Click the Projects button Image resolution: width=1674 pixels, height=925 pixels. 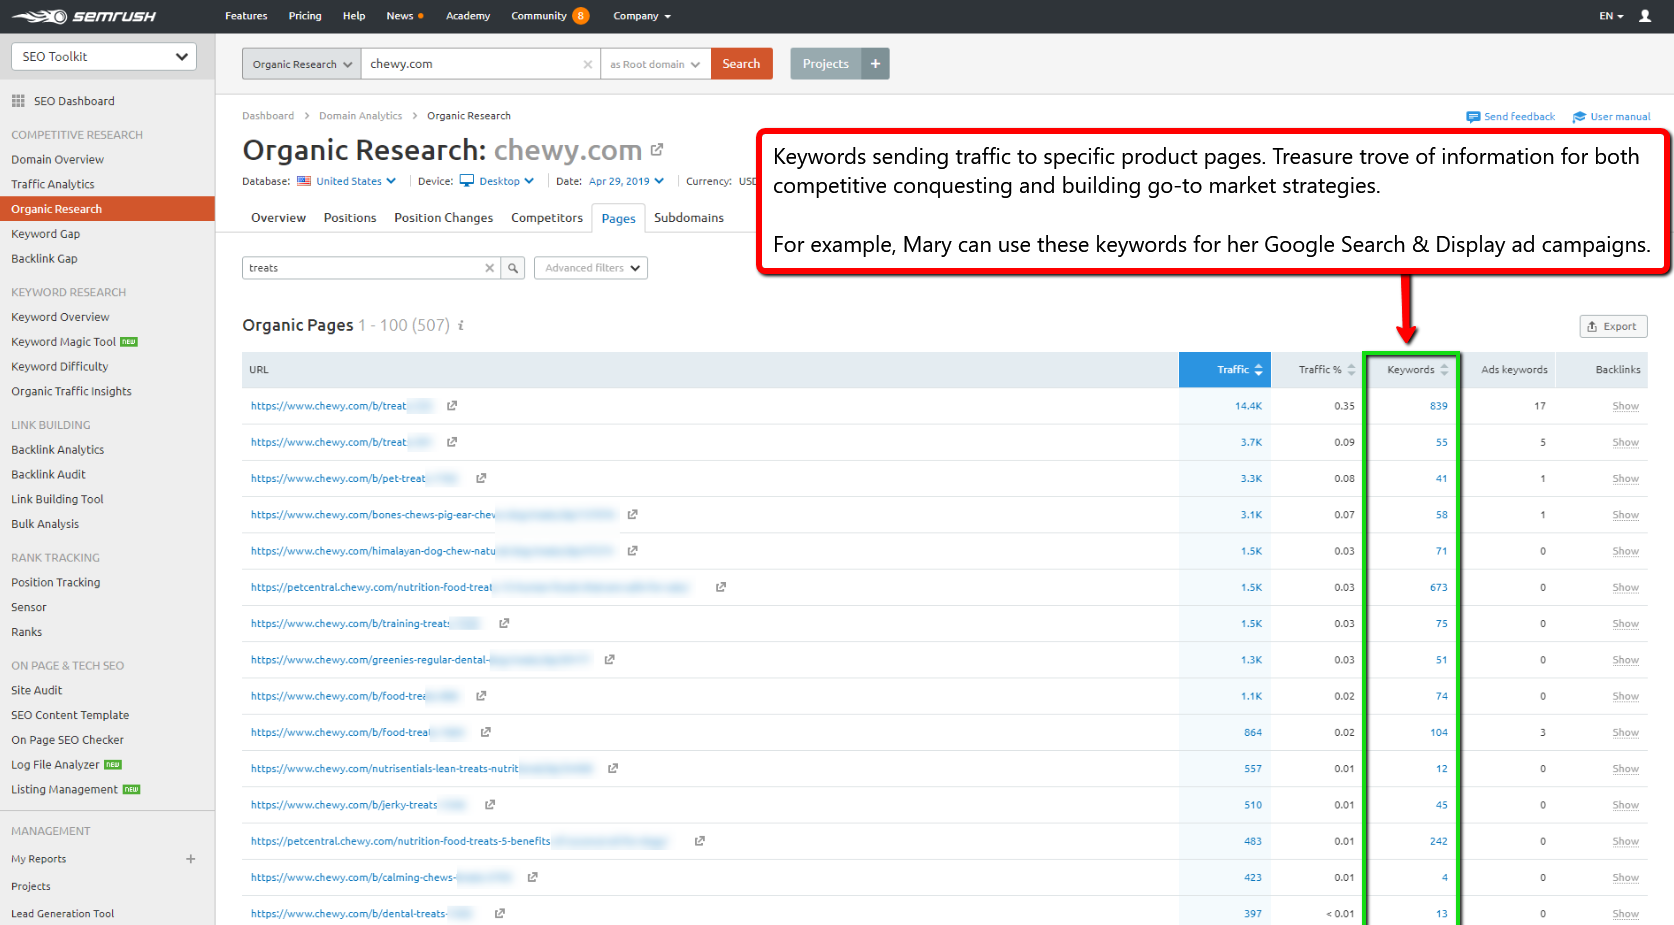[826, 64]
